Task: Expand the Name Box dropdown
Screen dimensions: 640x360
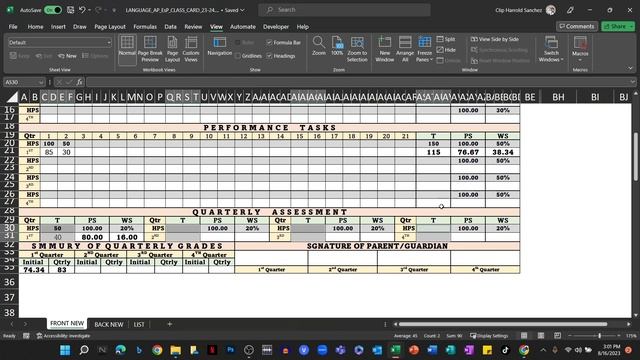Action: (x=41, y=82)
